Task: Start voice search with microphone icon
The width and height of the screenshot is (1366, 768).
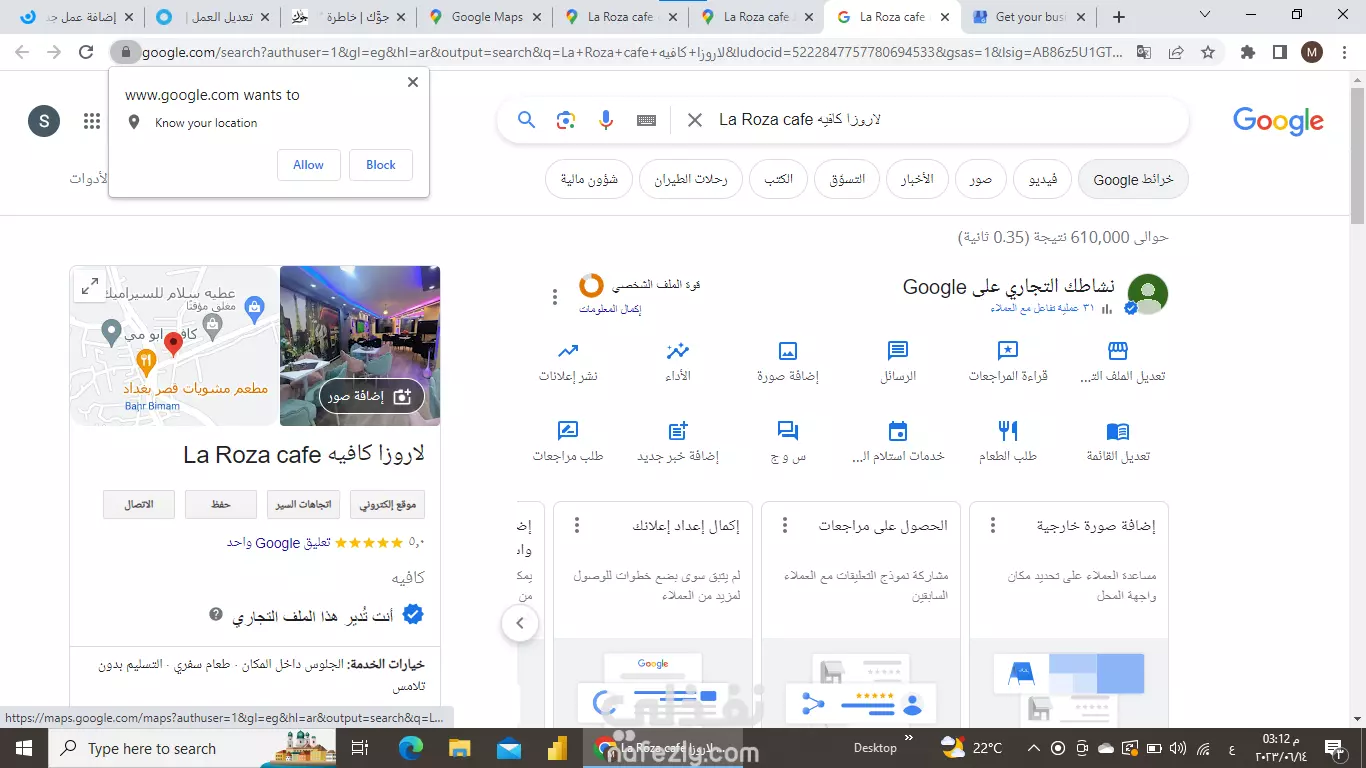Action: click(x=606, y=120)
